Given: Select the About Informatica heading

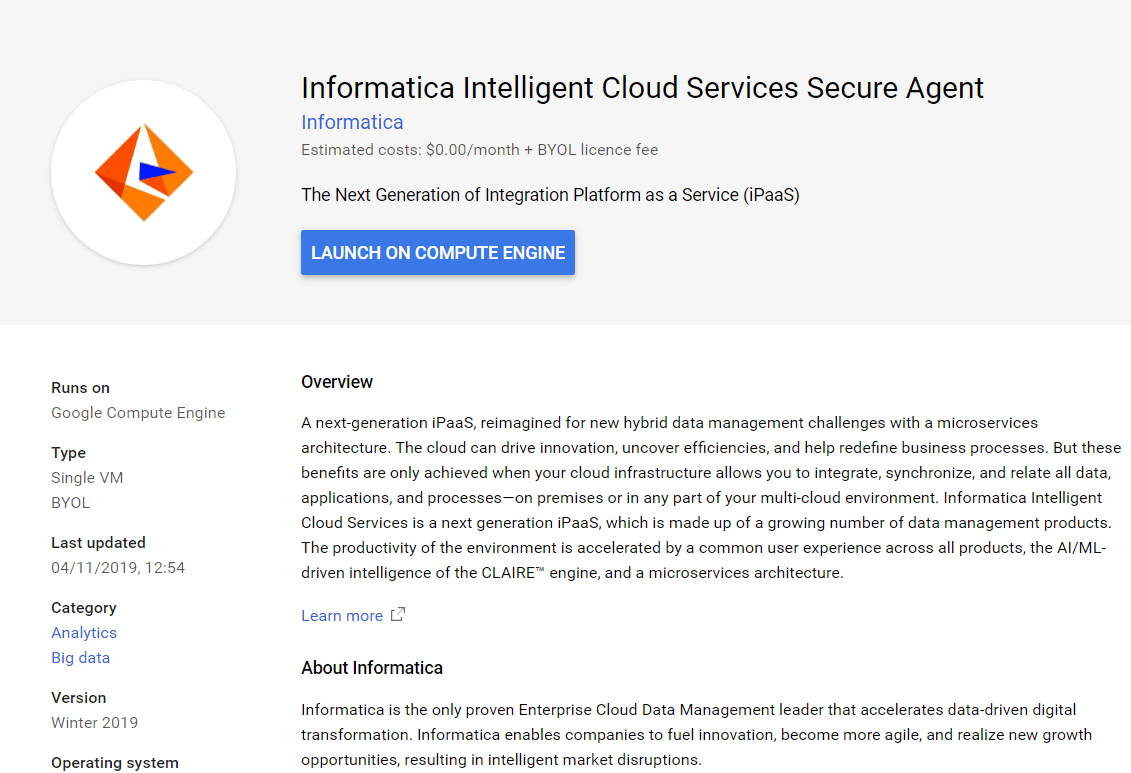Looking at the screenshot, I should point(372,667).
